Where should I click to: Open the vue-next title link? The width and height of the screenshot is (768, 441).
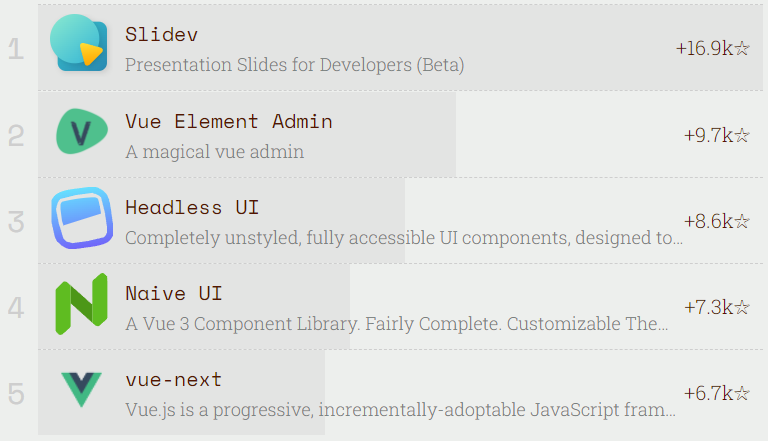point(174,380)
